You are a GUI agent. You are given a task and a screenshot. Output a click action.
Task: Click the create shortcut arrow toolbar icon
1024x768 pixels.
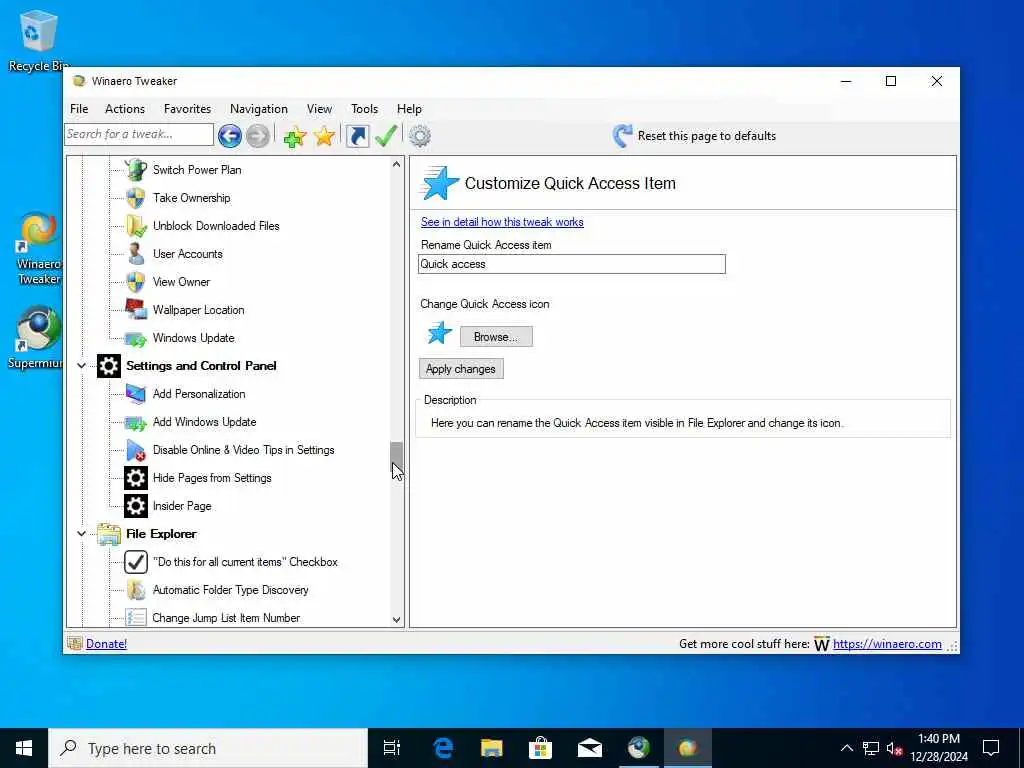tap(357, 136)
